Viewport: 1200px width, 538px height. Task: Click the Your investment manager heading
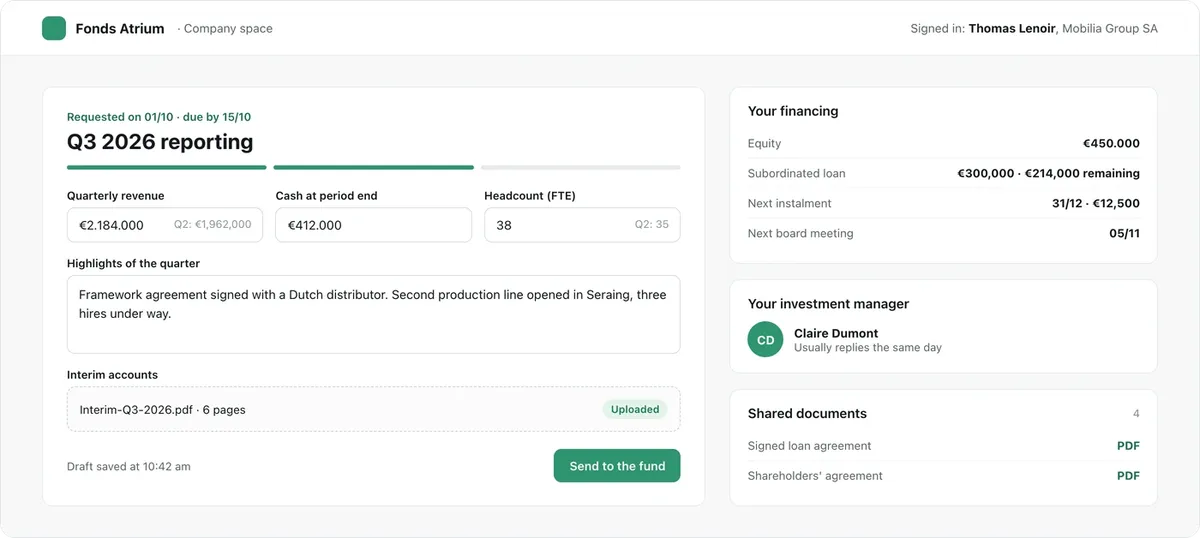[x=828, y=304]
